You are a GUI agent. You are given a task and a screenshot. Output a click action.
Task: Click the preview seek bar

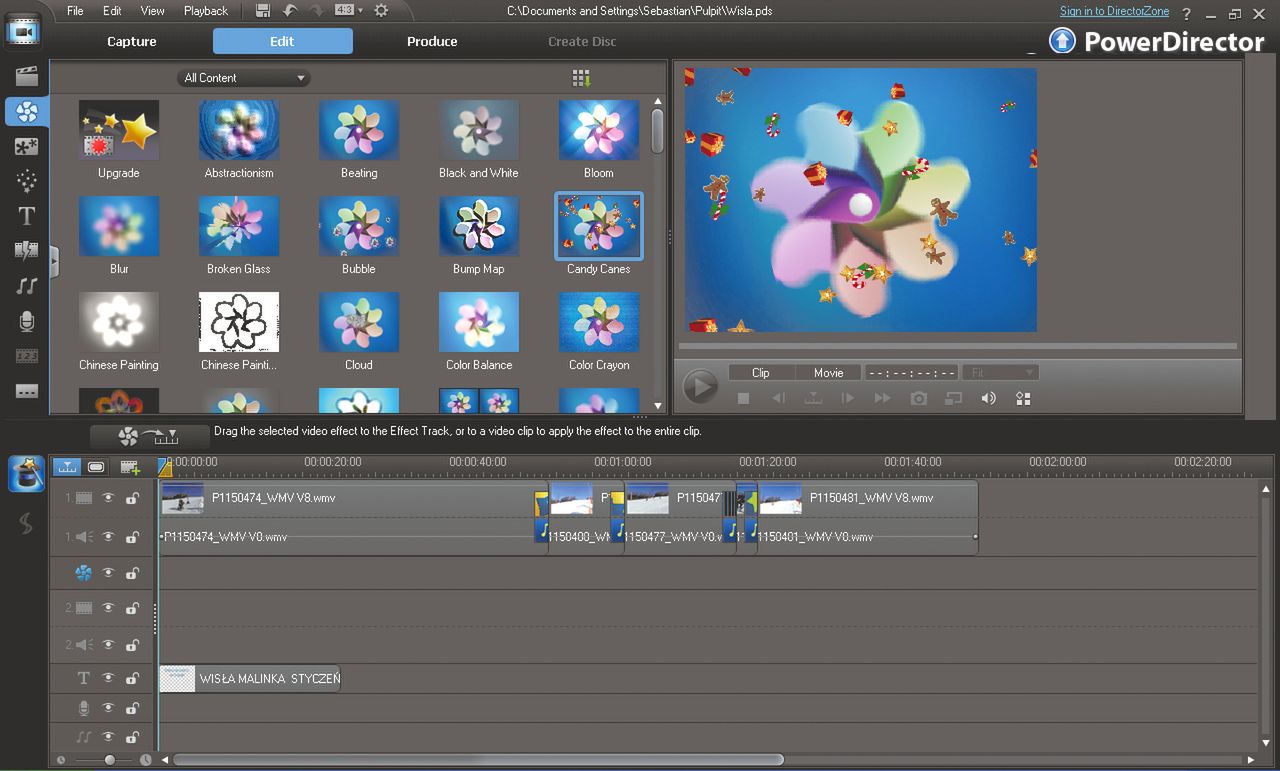tap(957, 347)
